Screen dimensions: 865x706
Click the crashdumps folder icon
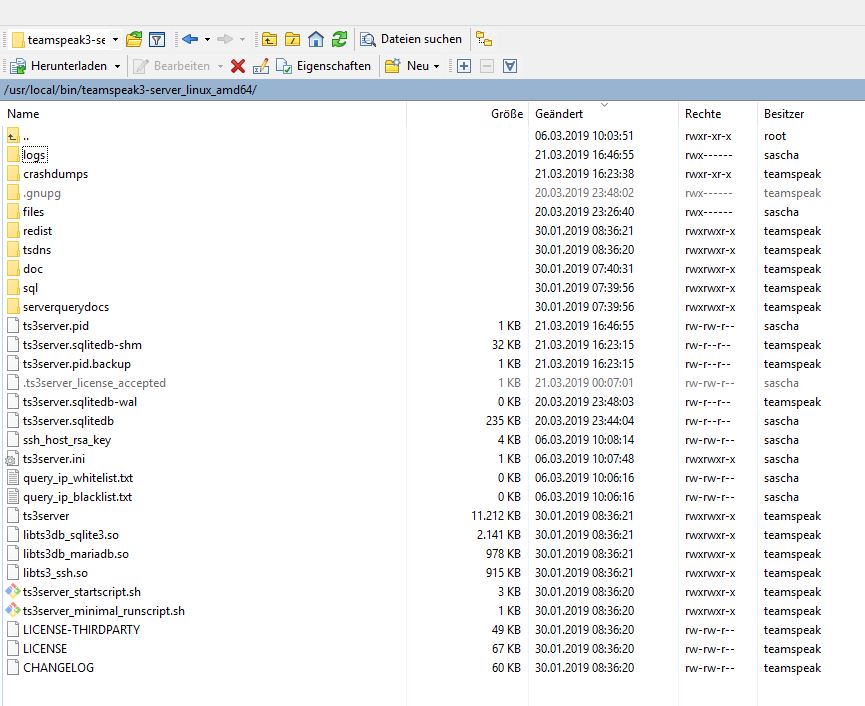[x=13, y=174]
